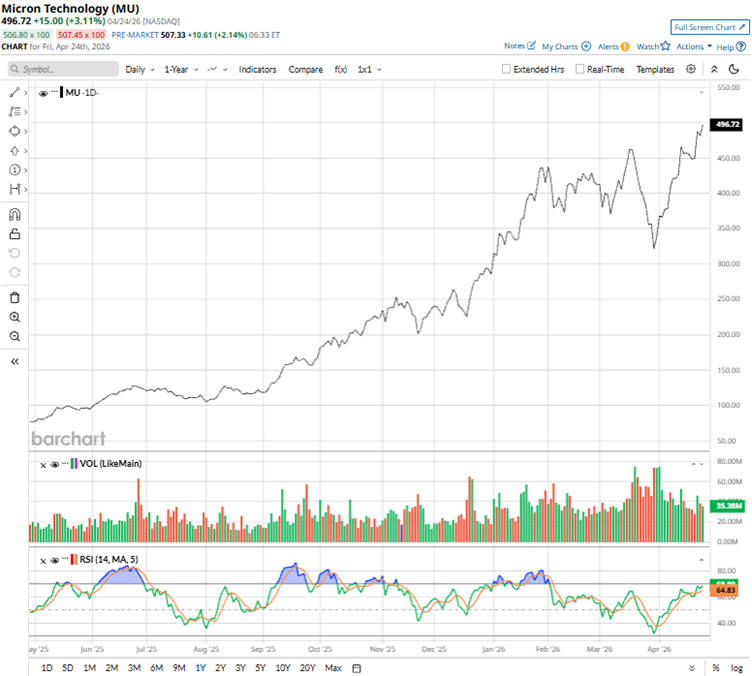Screen dimensions: 752x676
Task: Select the 20Y range button
Action: click(307, 668)
